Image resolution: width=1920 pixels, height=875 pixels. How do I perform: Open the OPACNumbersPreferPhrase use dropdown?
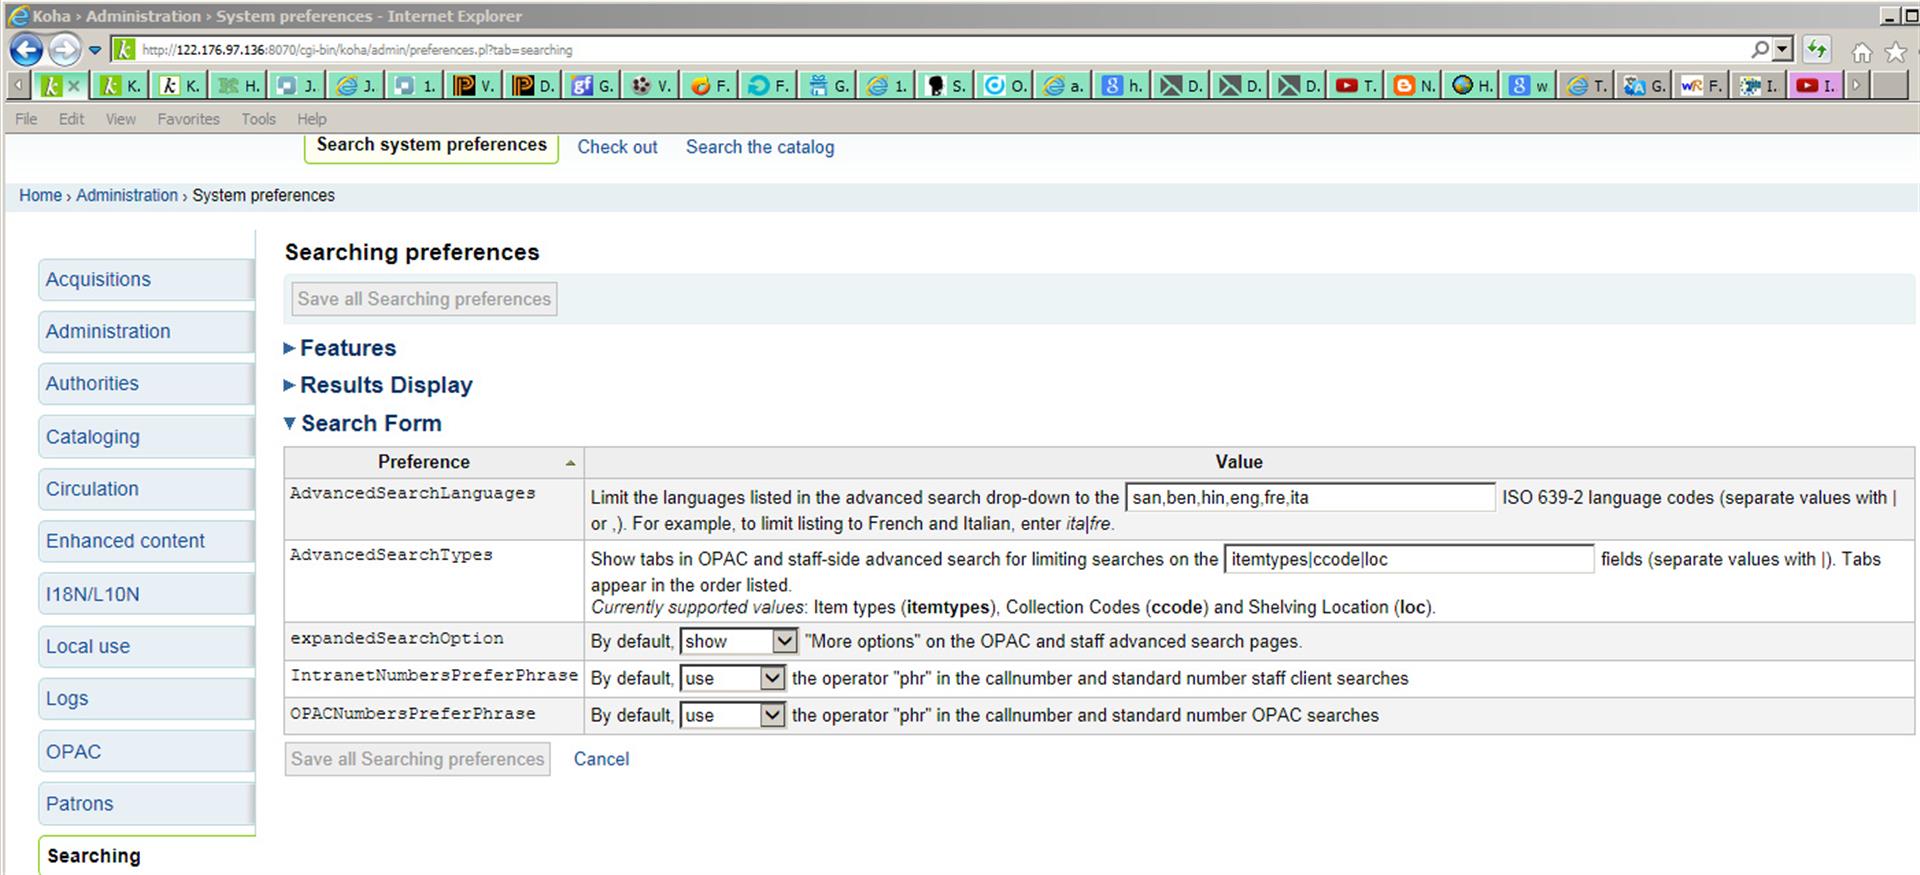coord(732,715)
